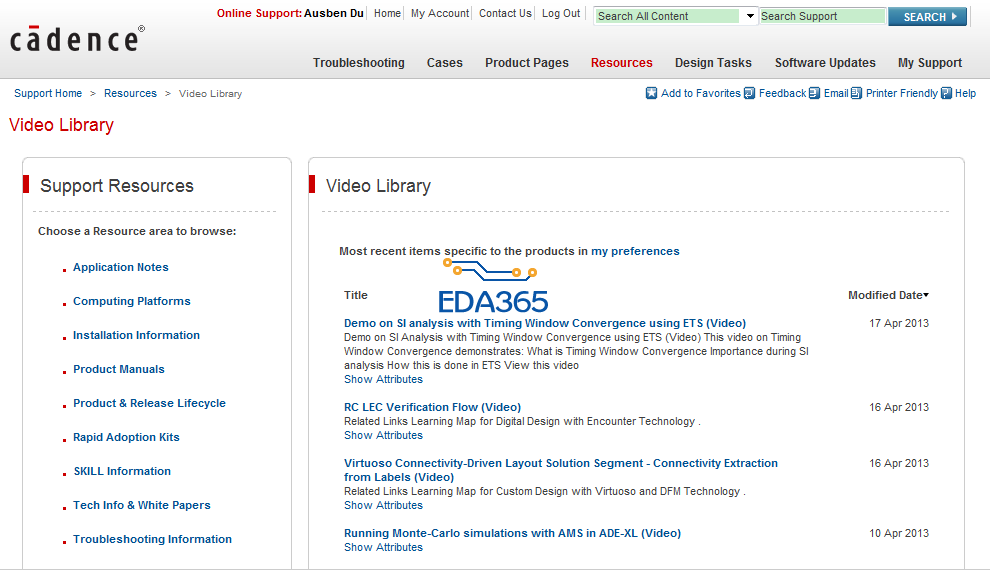Click the Email icon

[814, 93]
